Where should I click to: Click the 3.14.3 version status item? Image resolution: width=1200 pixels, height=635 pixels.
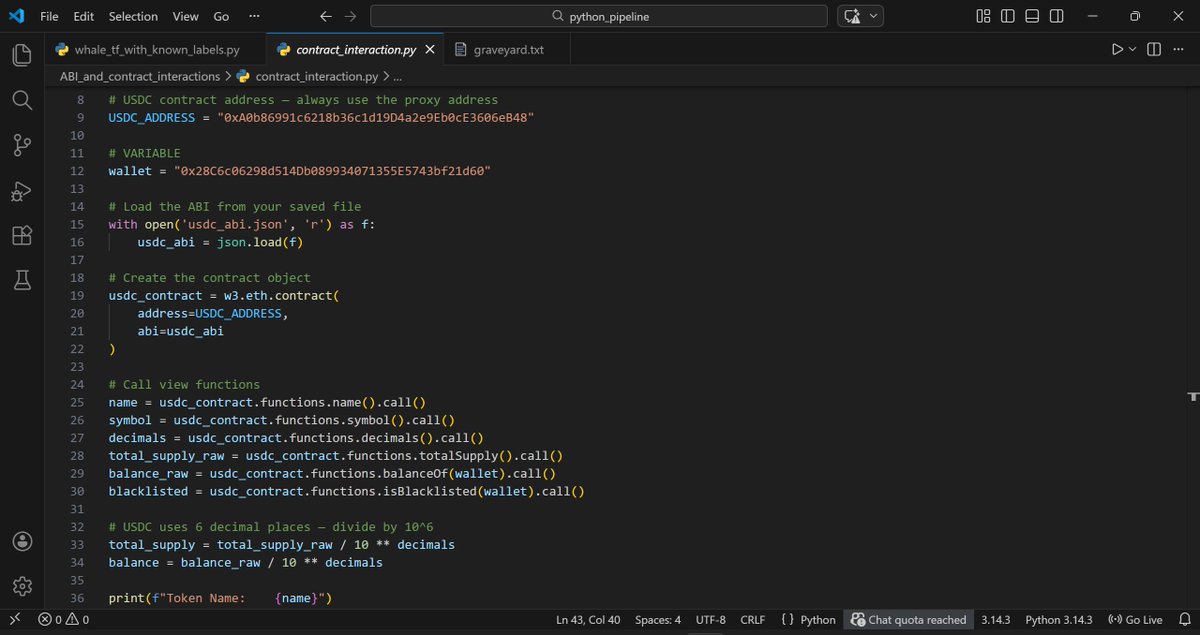pyautogui.click(x=996, y=620)
